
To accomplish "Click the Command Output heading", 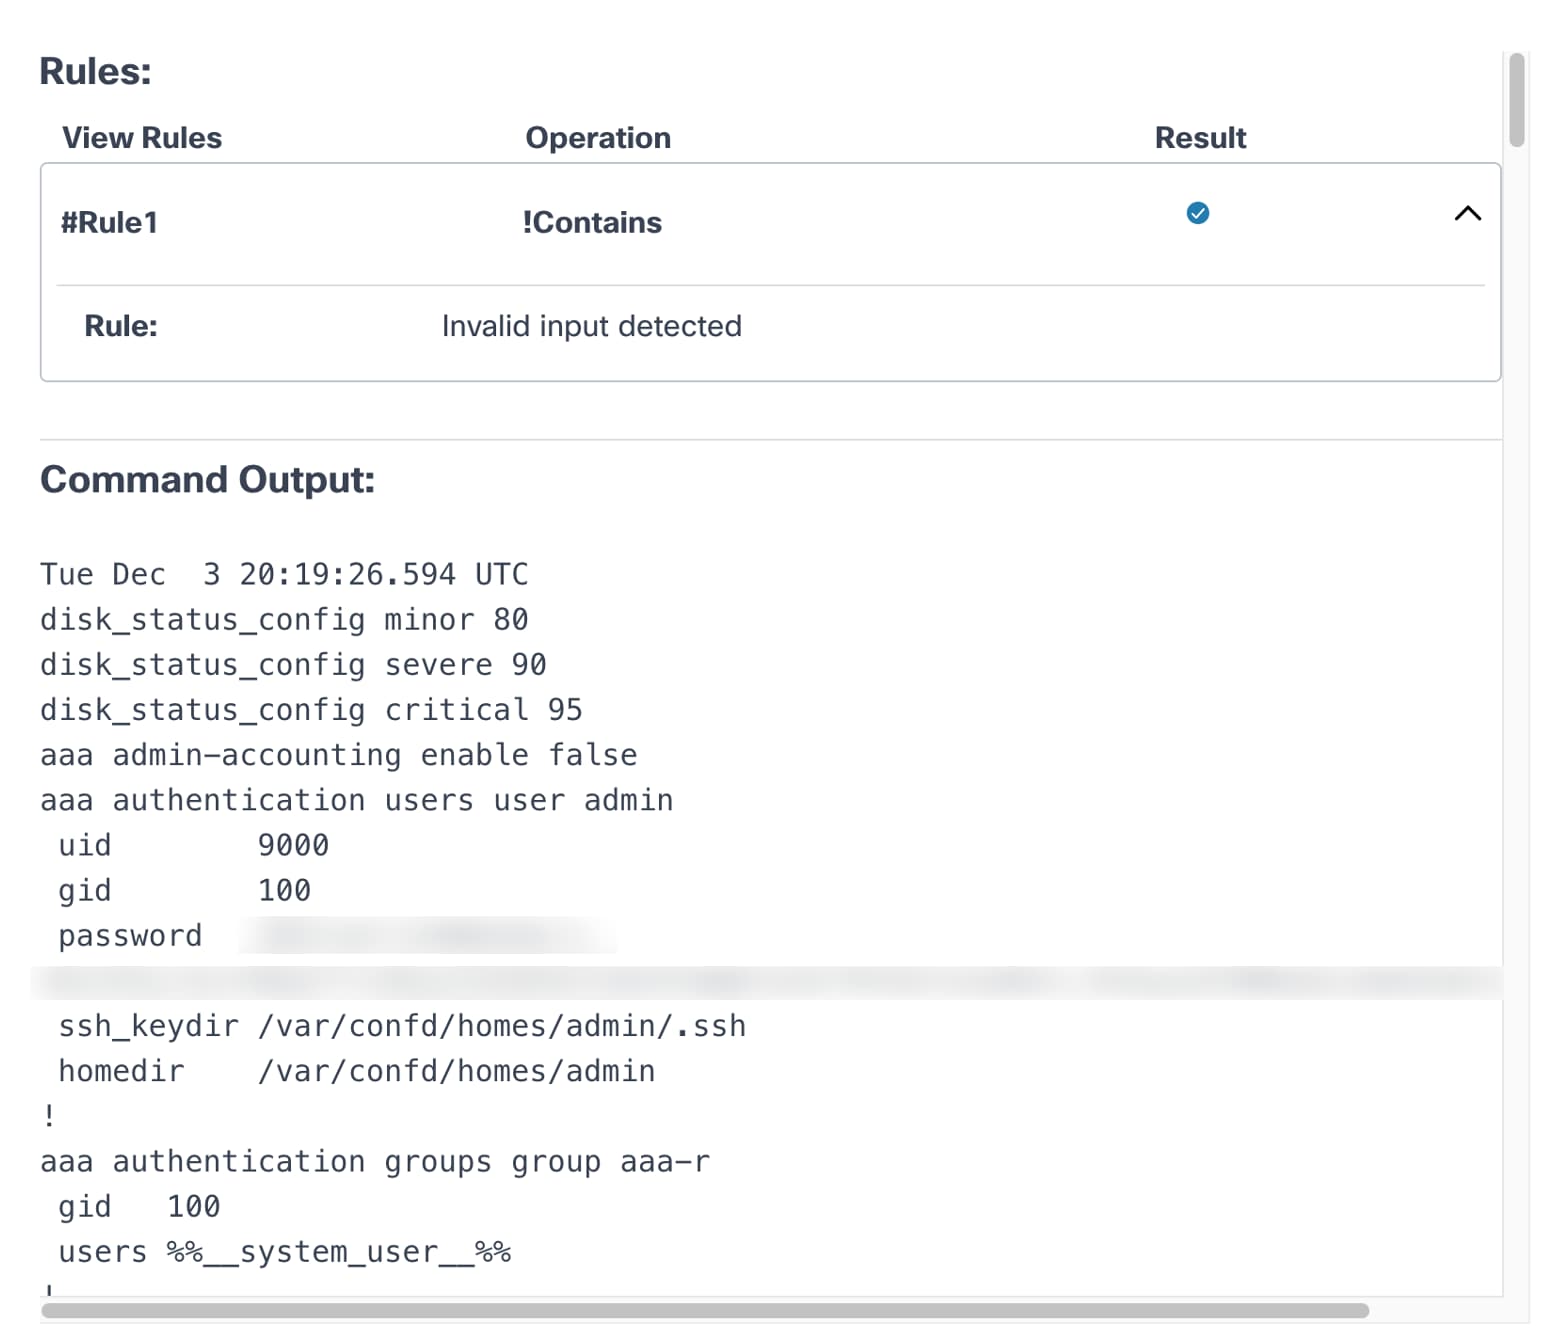I will (x=208, y=480).
